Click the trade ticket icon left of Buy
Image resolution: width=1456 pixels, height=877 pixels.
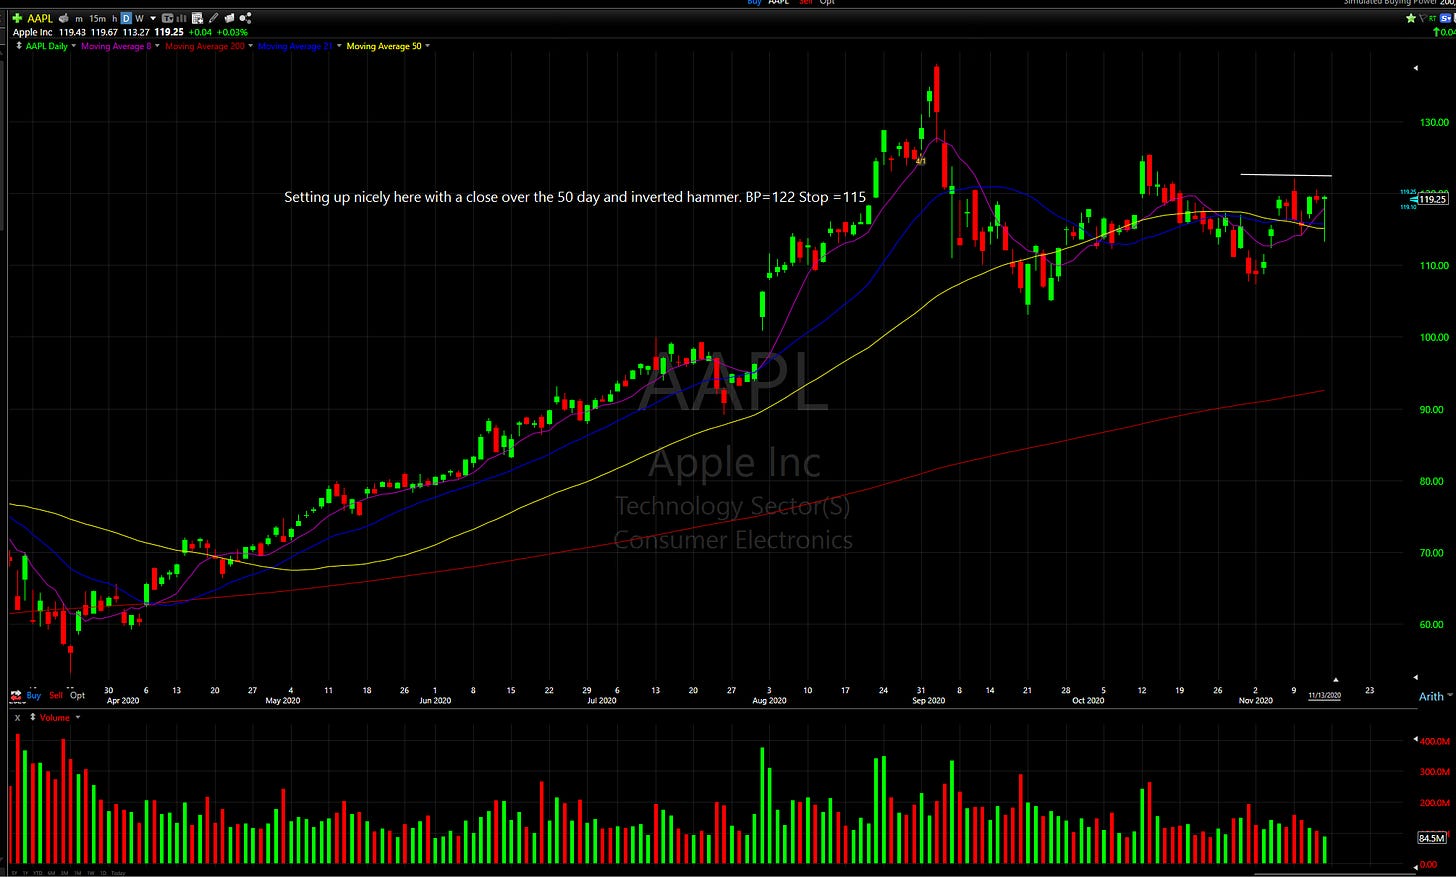[x=16, y=695]
